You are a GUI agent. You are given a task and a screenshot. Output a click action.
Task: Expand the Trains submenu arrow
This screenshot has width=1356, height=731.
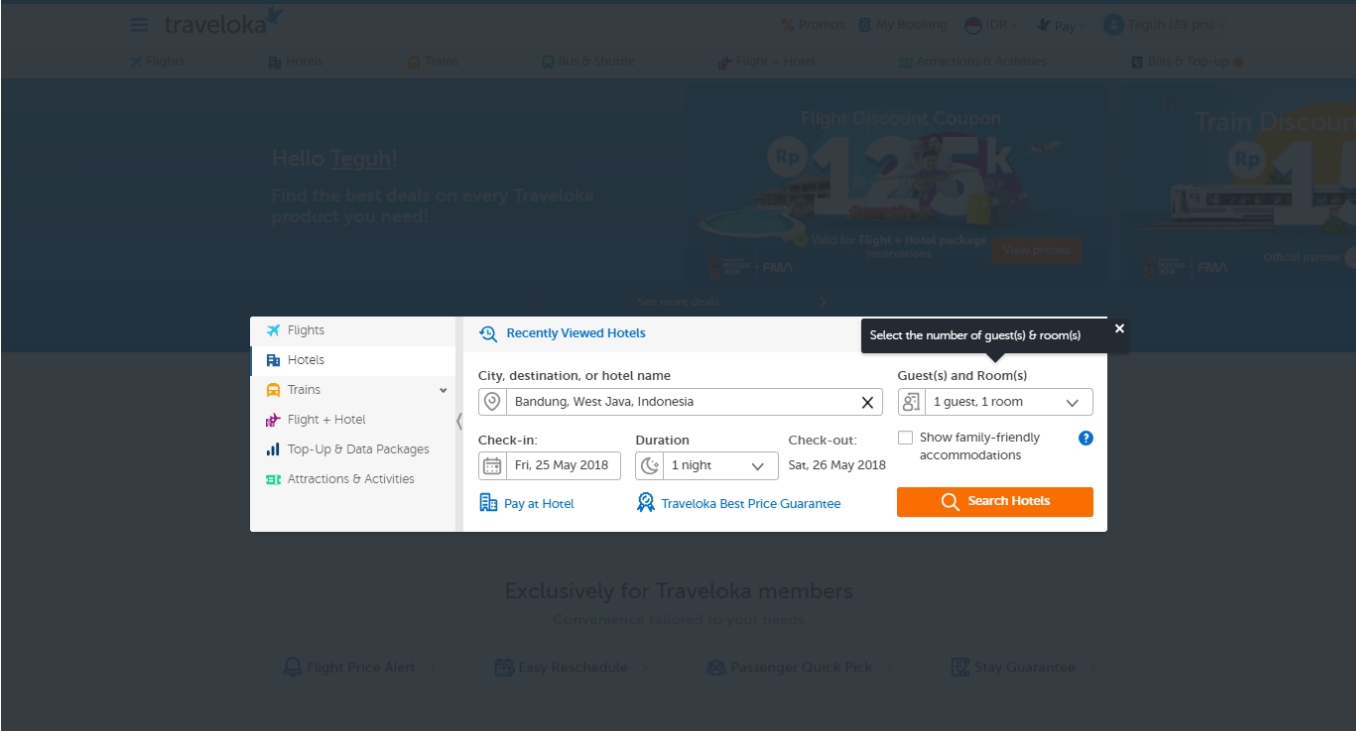[x=443, y=390]
